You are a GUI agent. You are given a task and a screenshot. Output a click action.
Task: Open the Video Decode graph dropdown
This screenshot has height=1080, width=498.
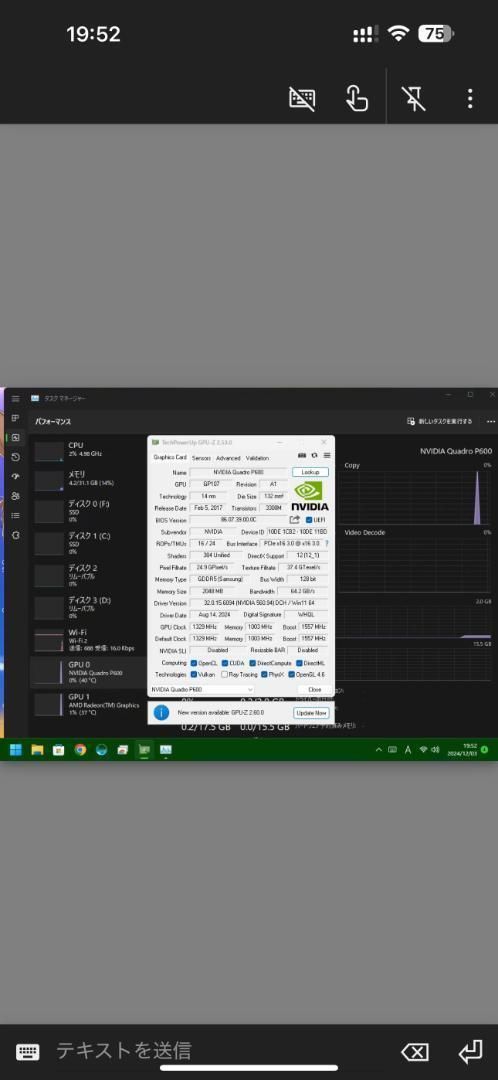click(x=364, y=532)
